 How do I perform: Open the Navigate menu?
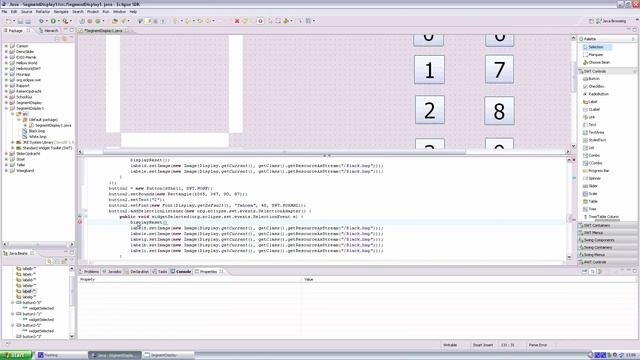coord(61,12)
